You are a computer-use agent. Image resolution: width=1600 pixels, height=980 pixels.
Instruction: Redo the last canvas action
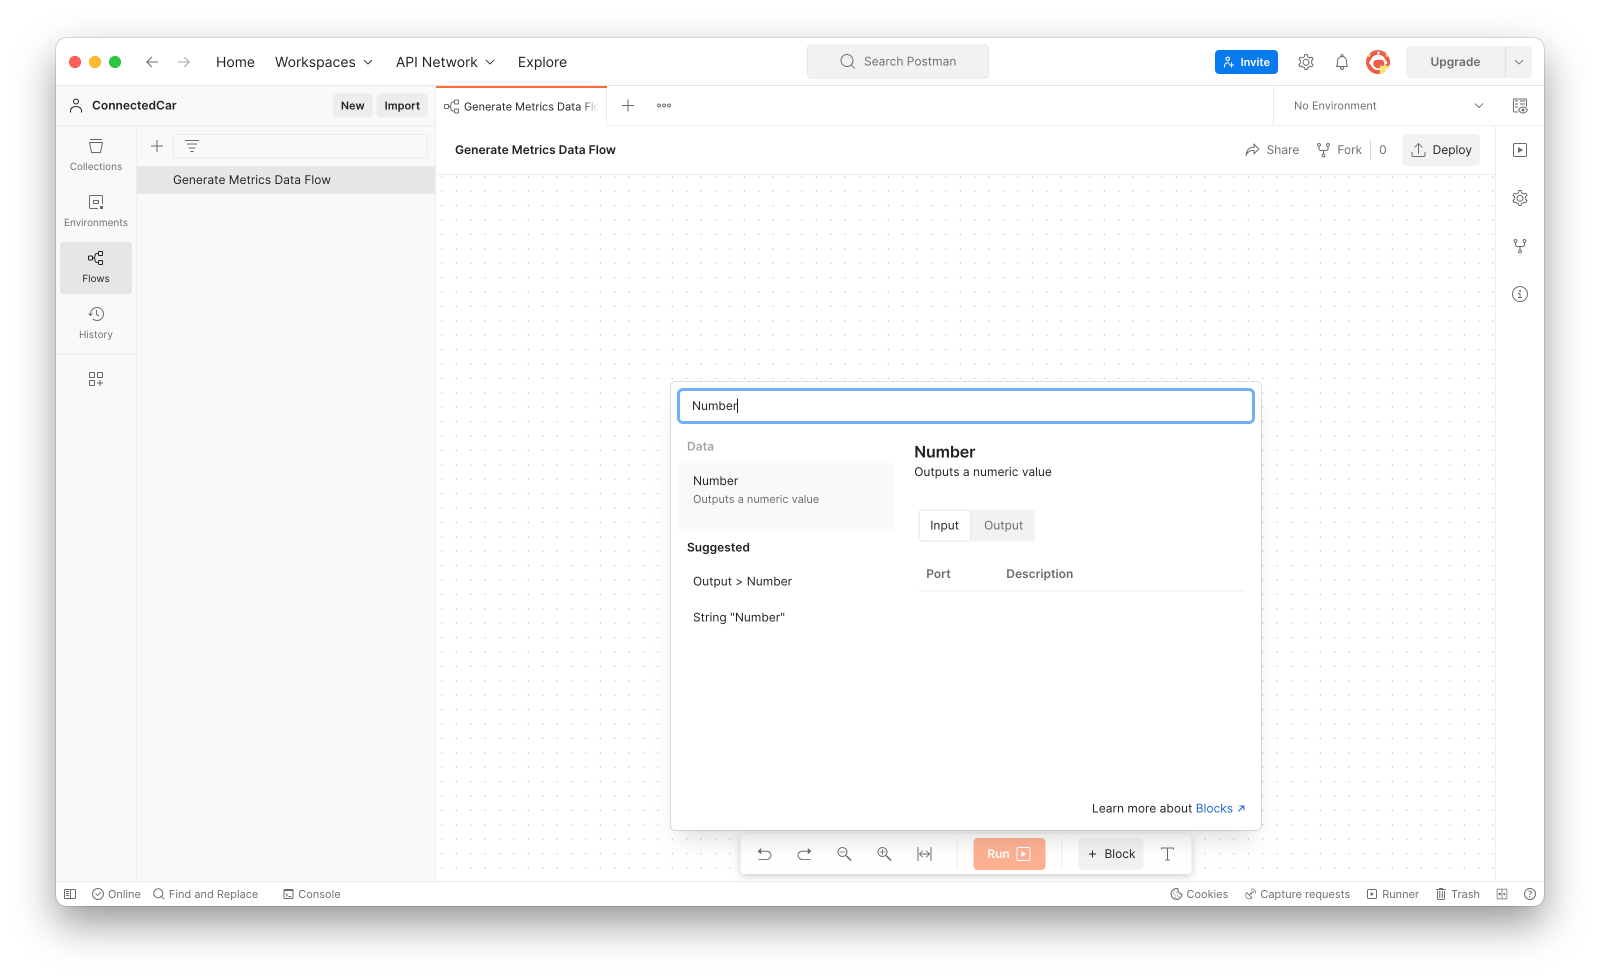pyautogui.click(x=805, y=854)
